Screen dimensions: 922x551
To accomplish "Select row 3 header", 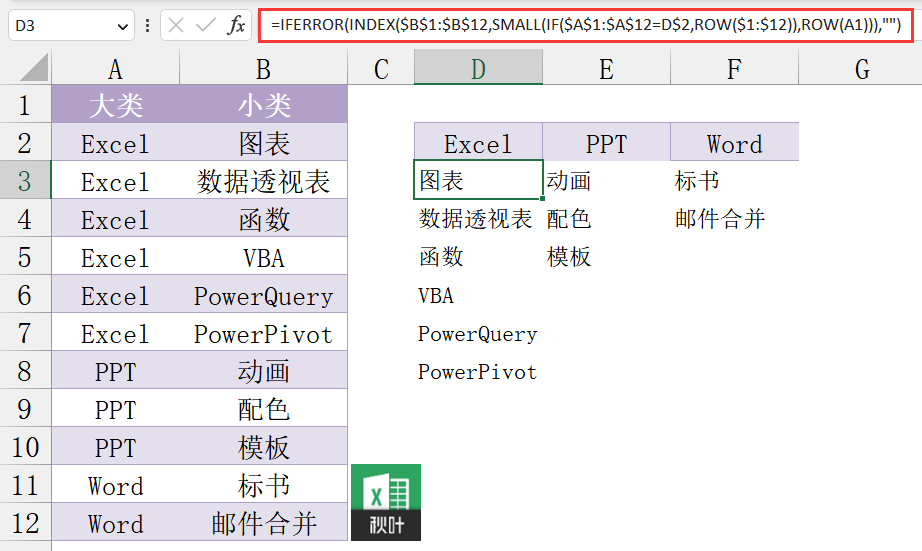I will click(25, 181).
